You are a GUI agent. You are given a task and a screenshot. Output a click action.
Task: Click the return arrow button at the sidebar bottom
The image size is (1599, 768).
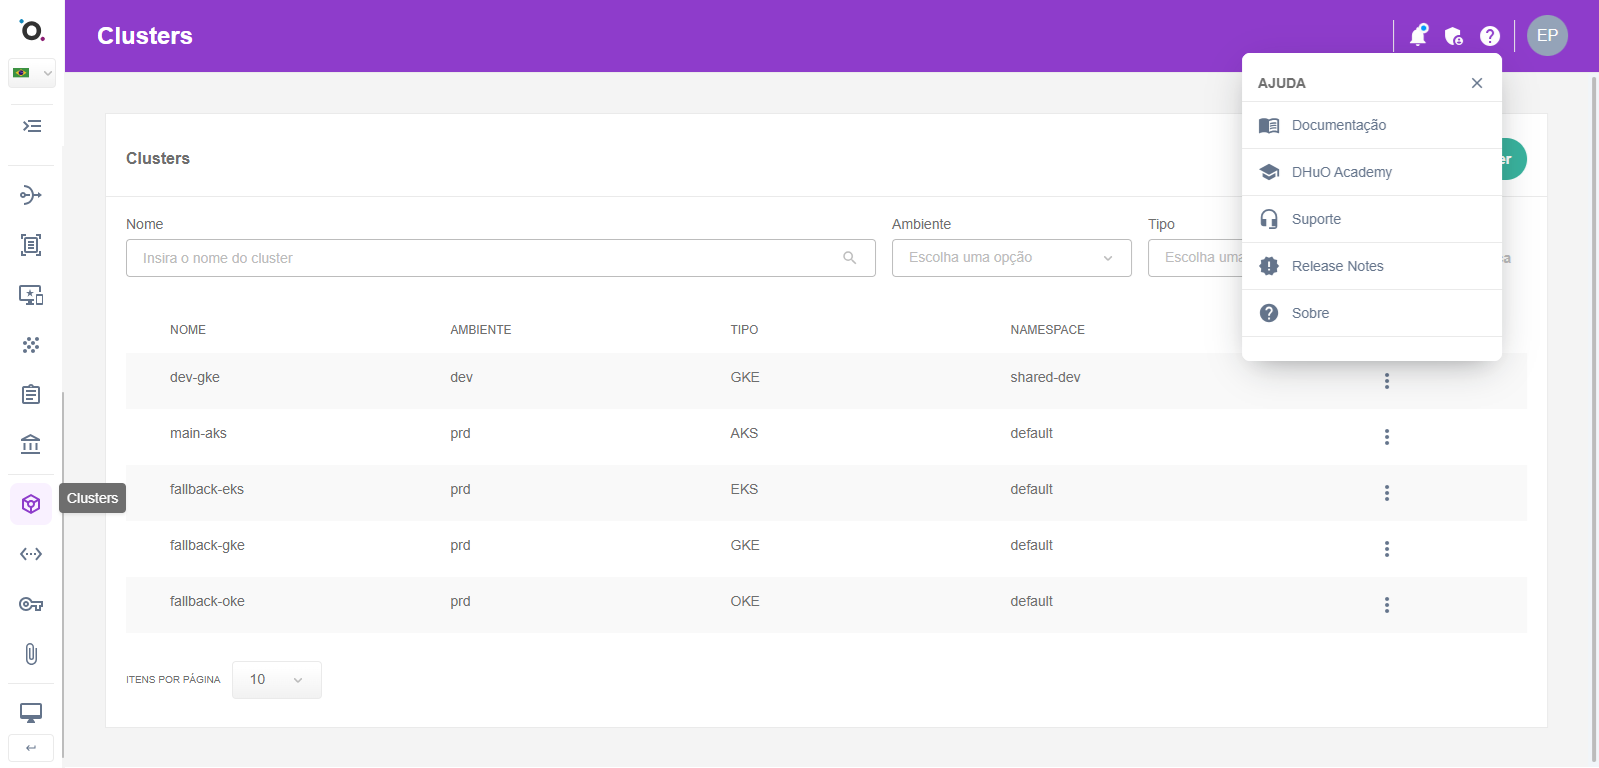coord(31,748)
